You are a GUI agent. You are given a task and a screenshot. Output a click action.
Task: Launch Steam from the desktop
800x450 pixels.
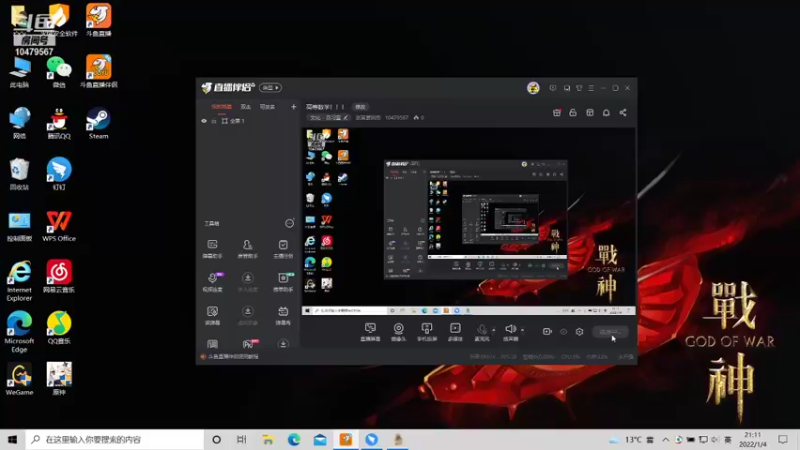click(98, 123)
